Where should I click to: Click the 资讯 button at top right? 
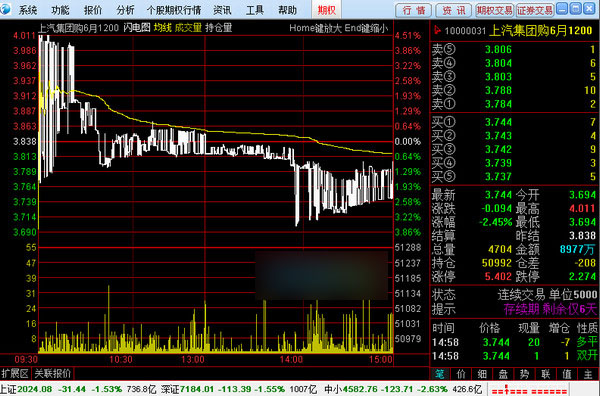coord(453,10)
